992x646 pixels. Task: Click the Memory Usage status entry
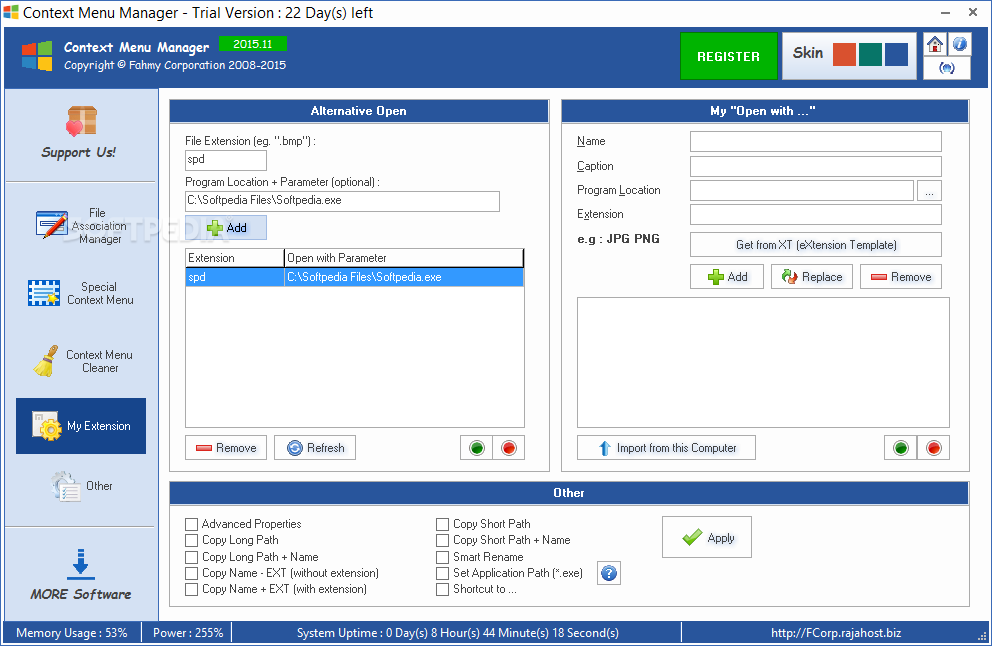click(x=71, y=633)
